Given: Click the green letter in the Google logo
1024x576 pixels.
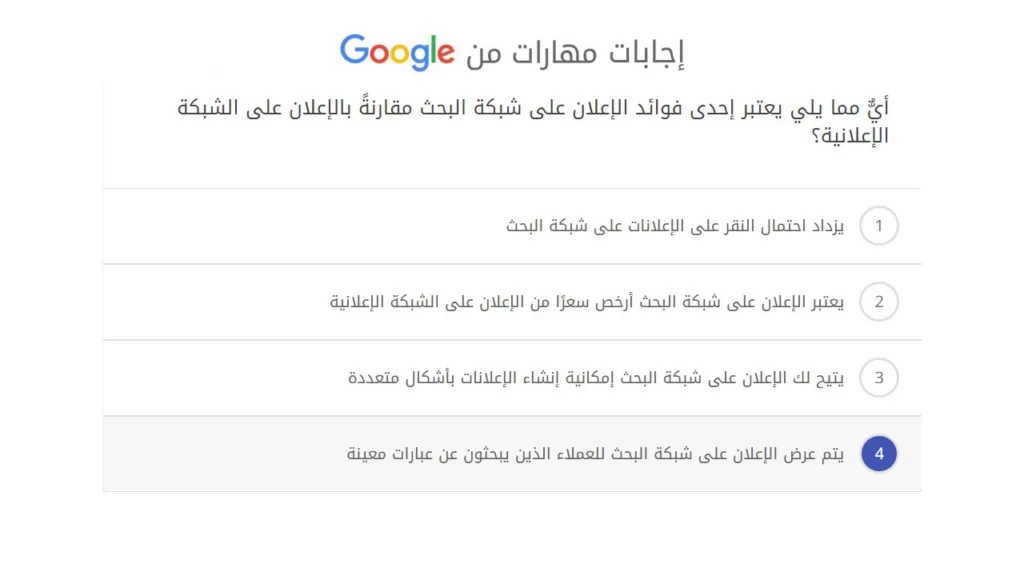Looking at the screenshot, I should pos(436,50).
